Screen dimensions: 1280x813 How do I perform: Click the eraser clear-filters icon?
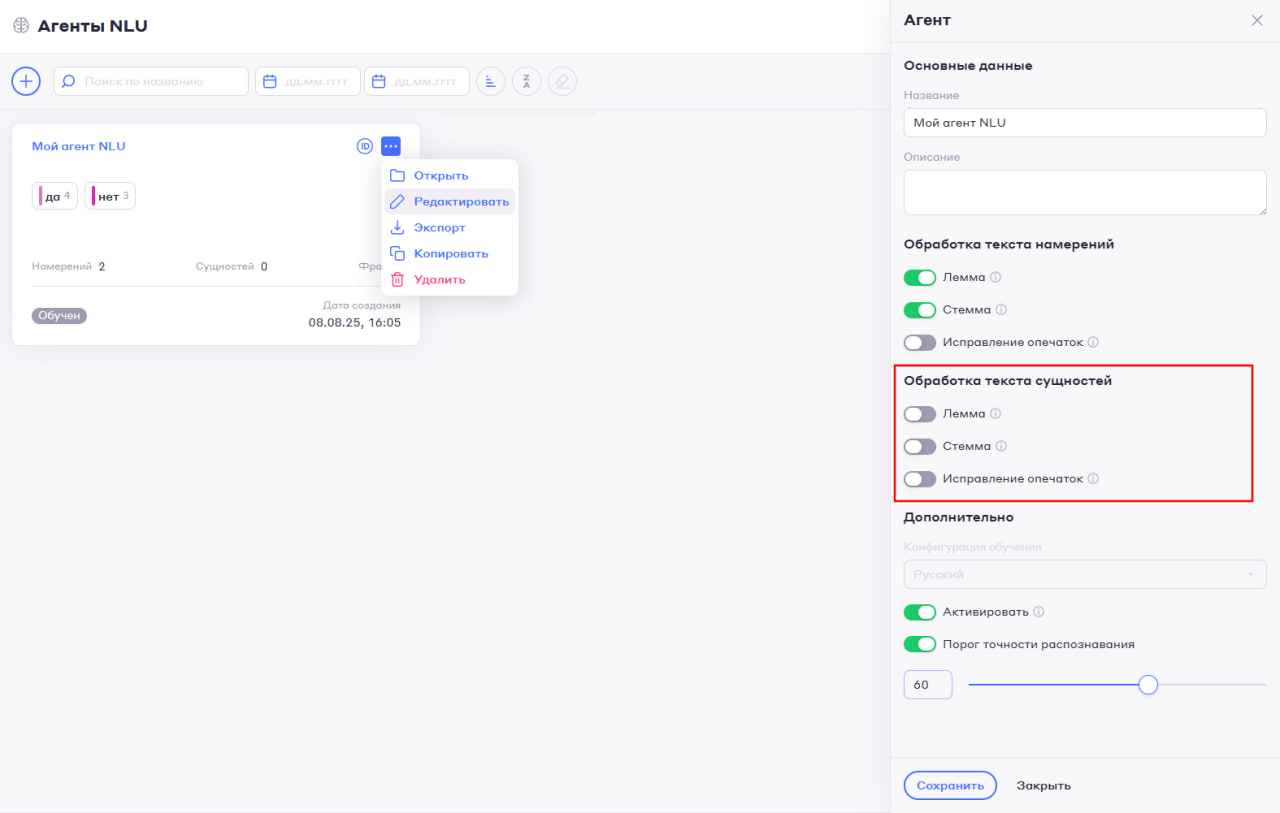(x=562, y=81)
